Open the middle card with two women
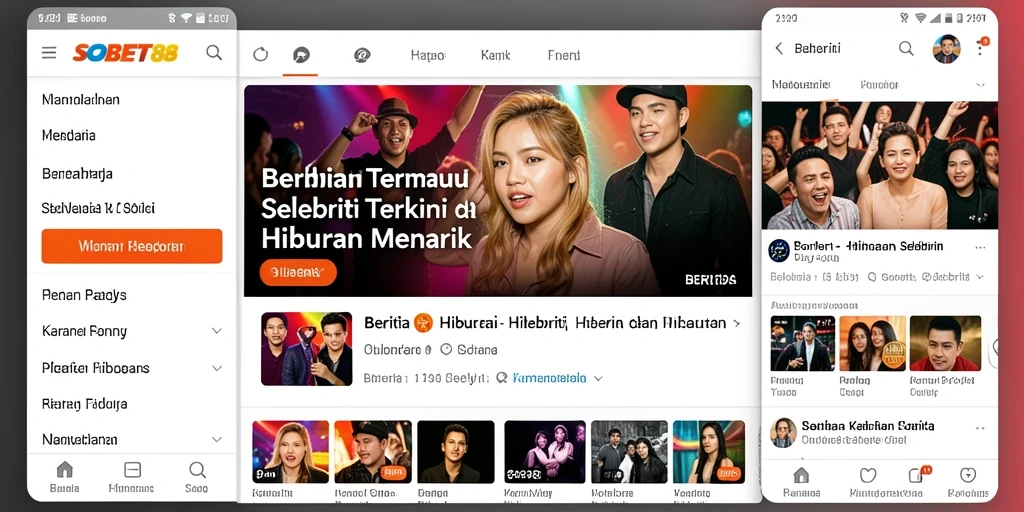This screenshot has width=1024, height=512. pyautogui.click(x=872, y=344)
